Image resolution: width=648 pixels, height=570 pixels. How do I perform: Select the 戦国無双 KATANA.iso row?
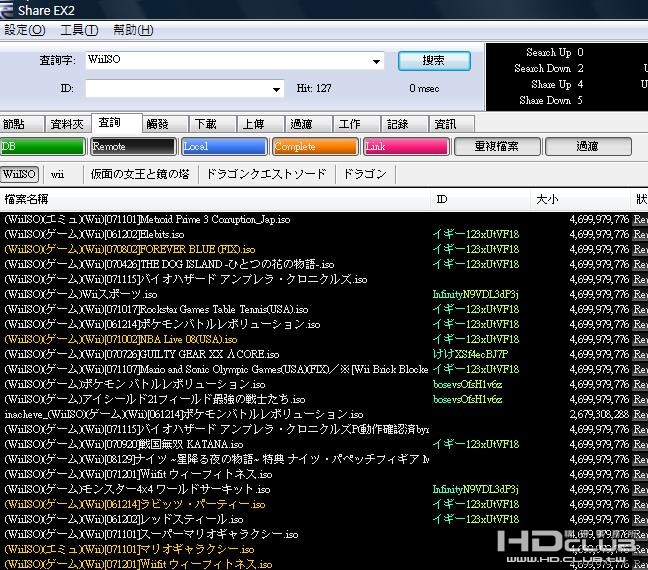click(324, 444)
